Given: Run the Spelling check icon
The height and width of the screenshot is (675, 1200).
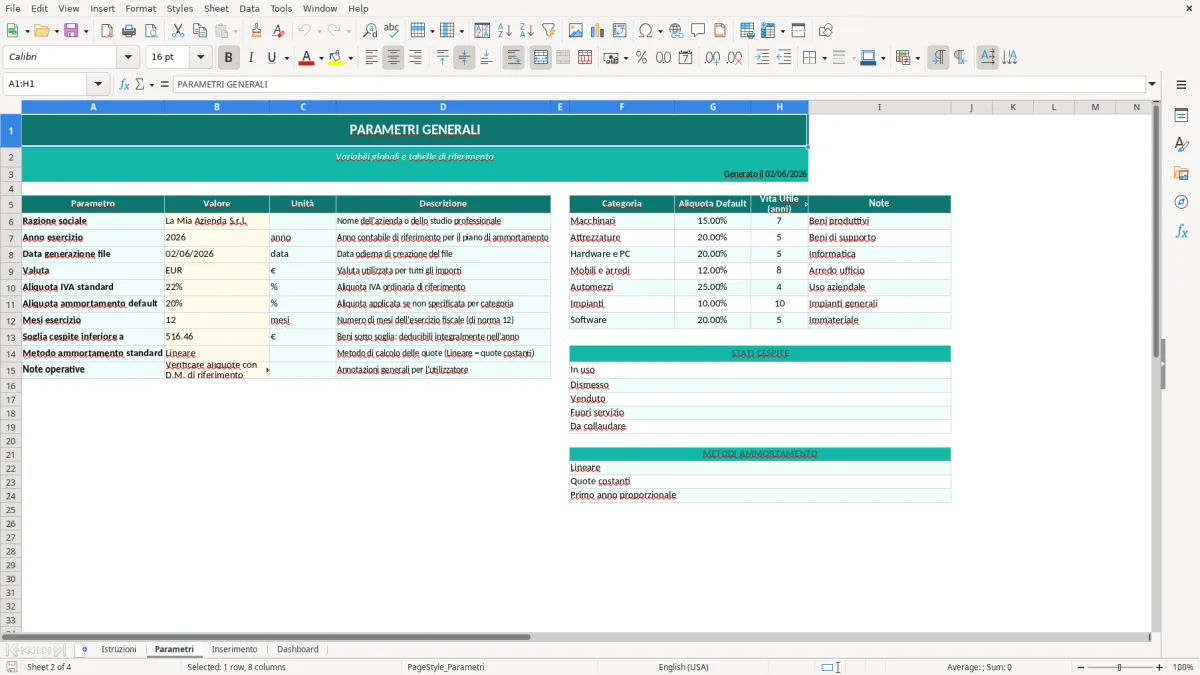Looking at the screenshot, I should (x=392, y=31).
